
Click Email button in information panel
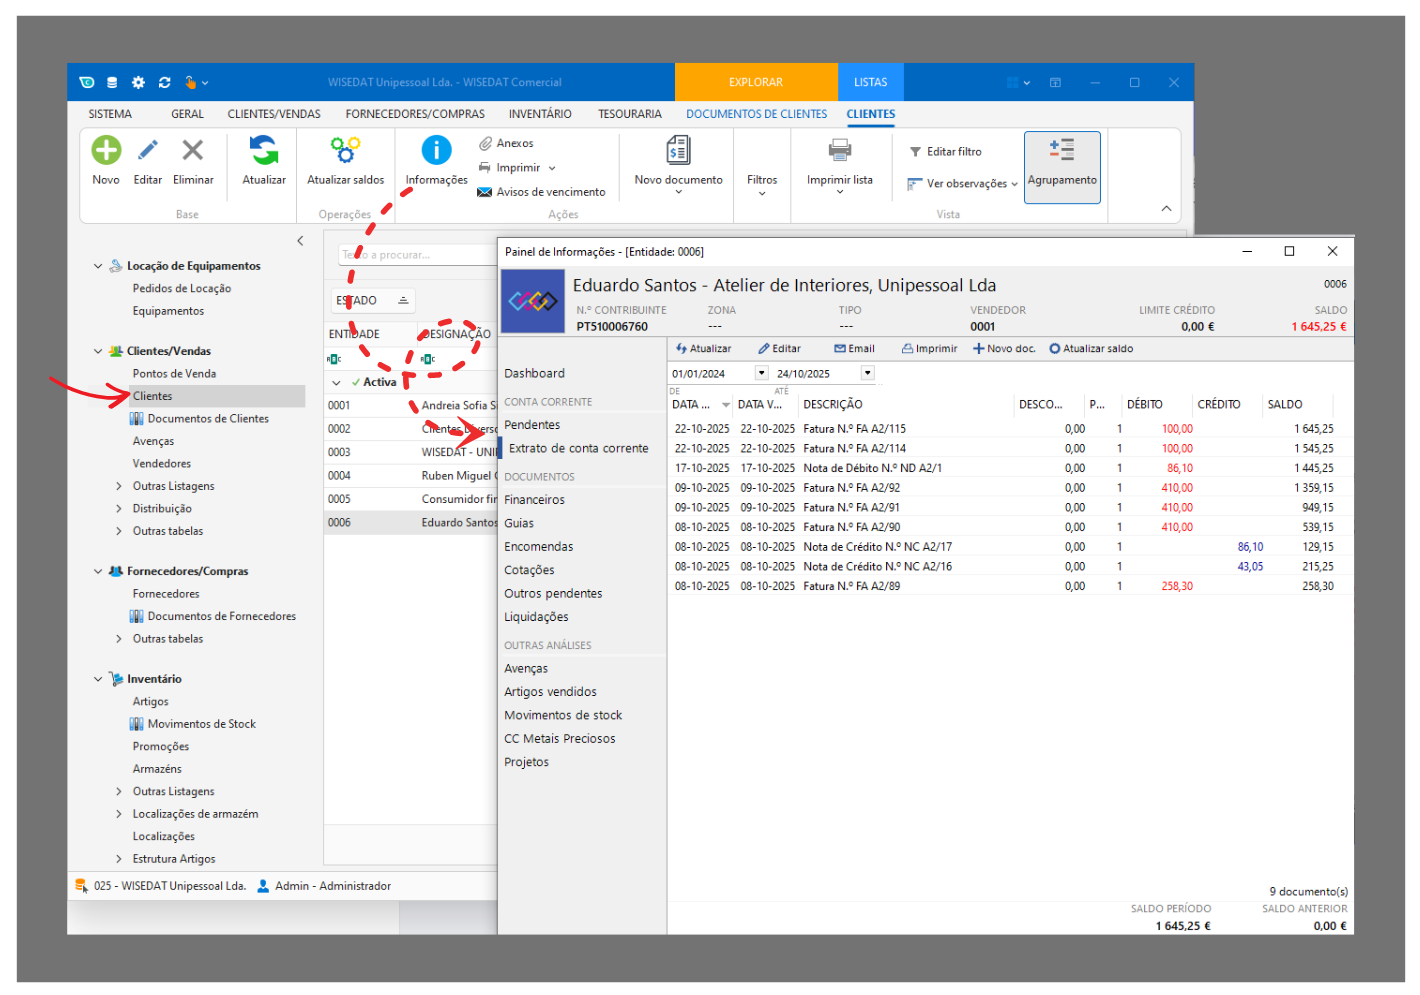pyautogui.click(x=854, y=349)
